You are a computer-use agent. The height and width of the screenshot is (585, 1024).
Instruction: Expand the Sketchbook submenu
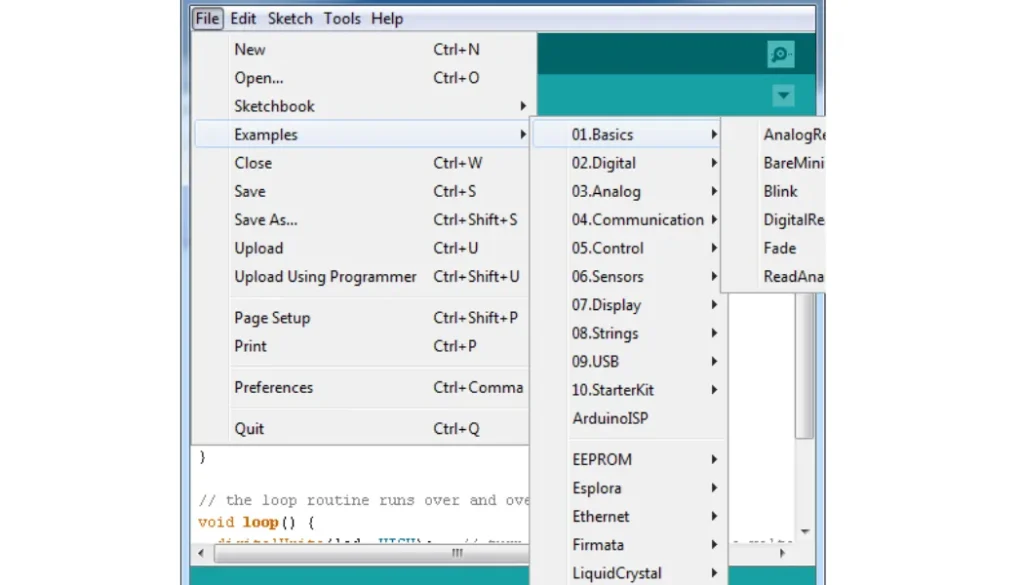[x=361, y=106]
